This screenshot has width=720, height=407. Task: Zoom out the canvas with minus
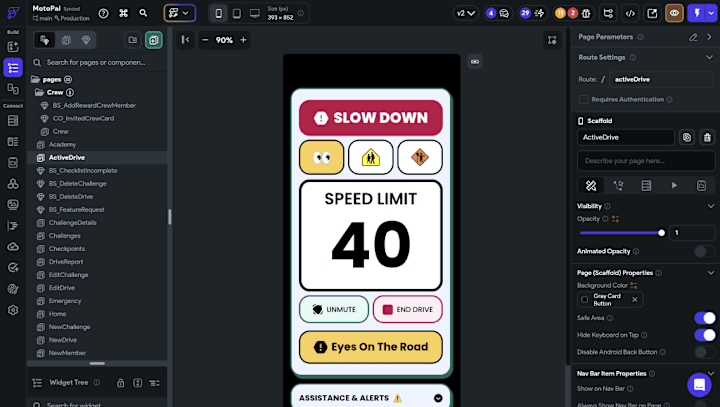pos(205,40)
